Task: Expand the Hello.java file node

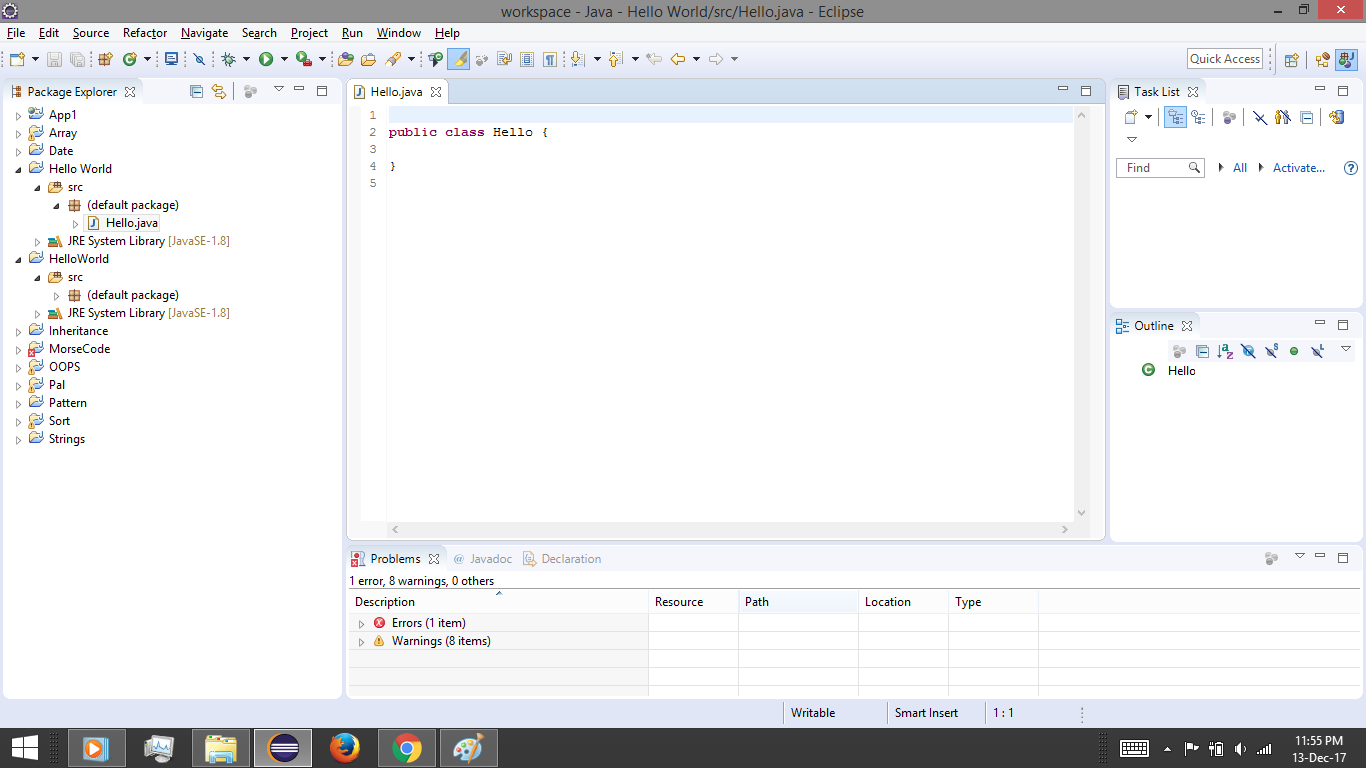Action: pos(75,224)
